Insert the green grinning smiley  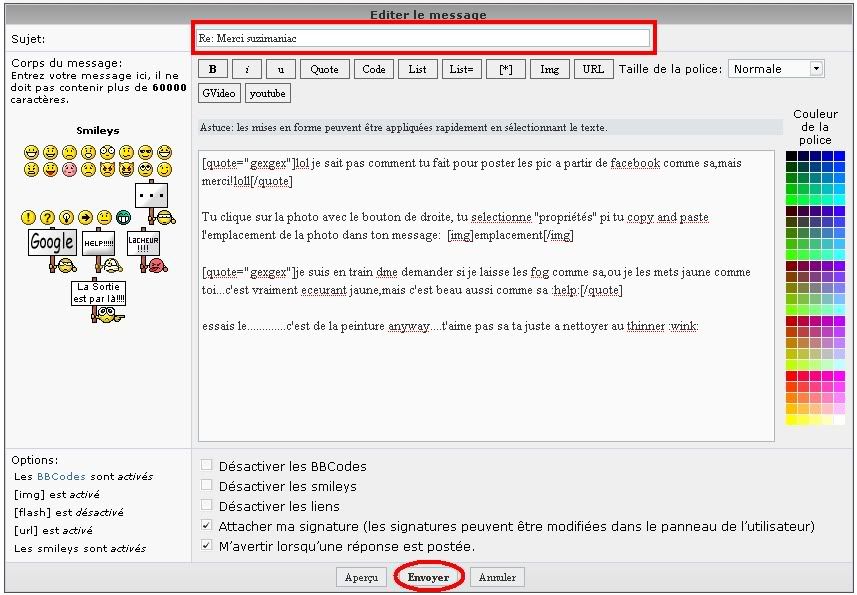point(124,217)
